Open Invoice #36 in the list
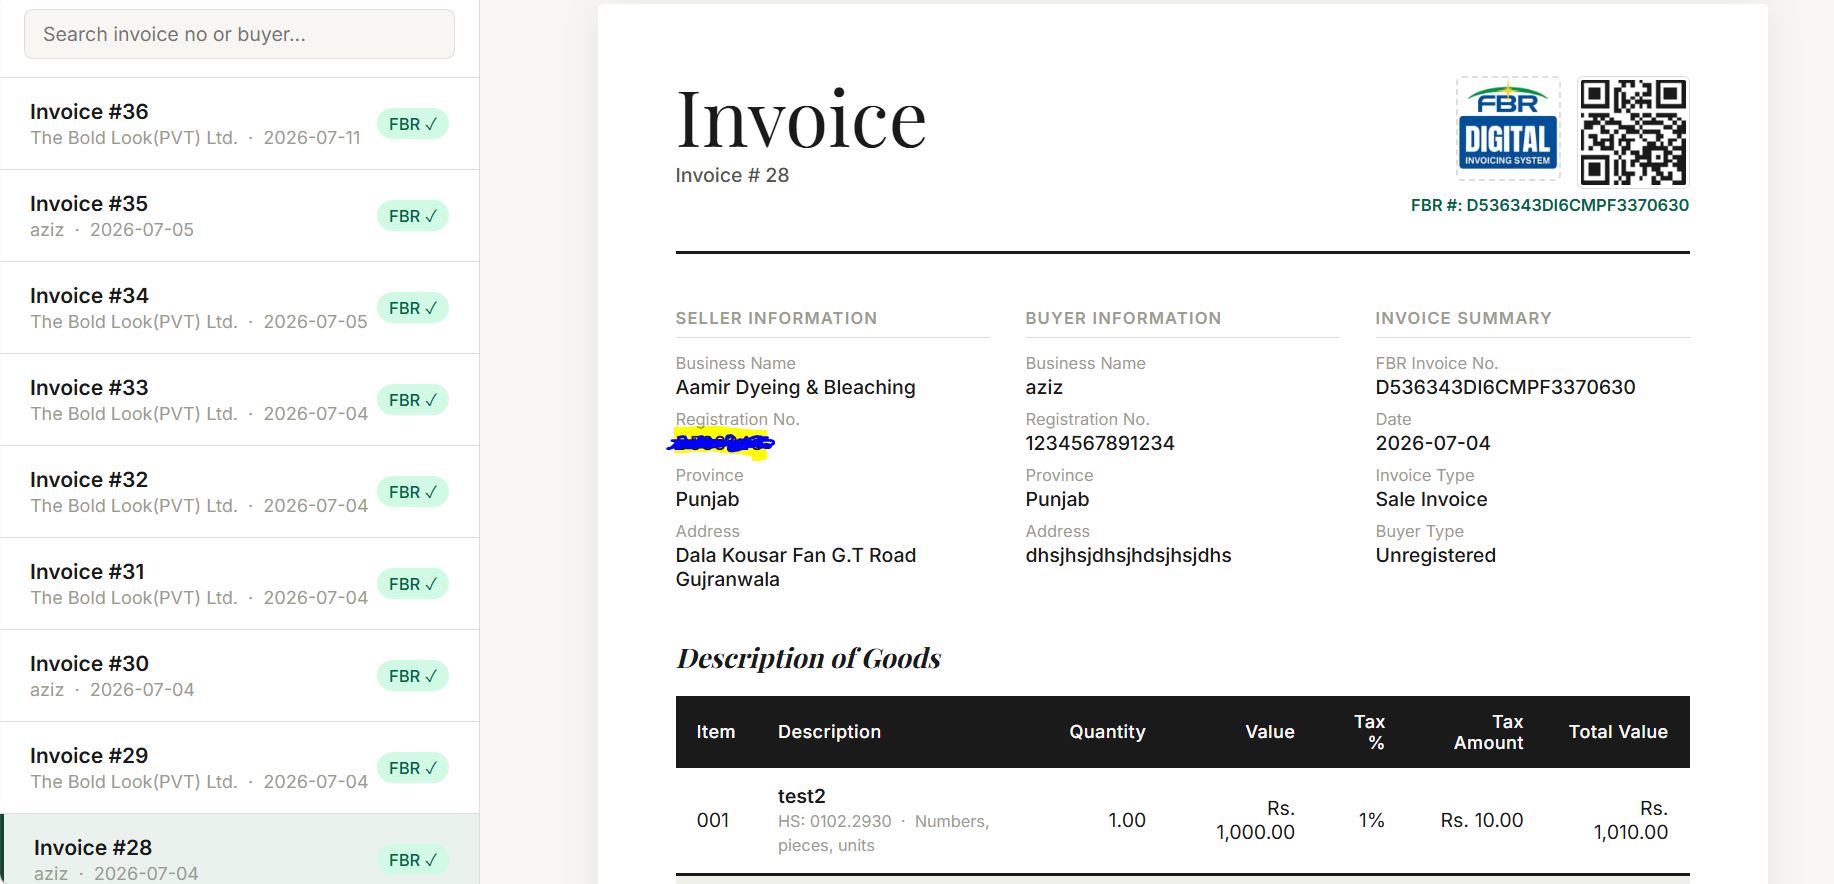The image size is (1834, 884). 239,124
